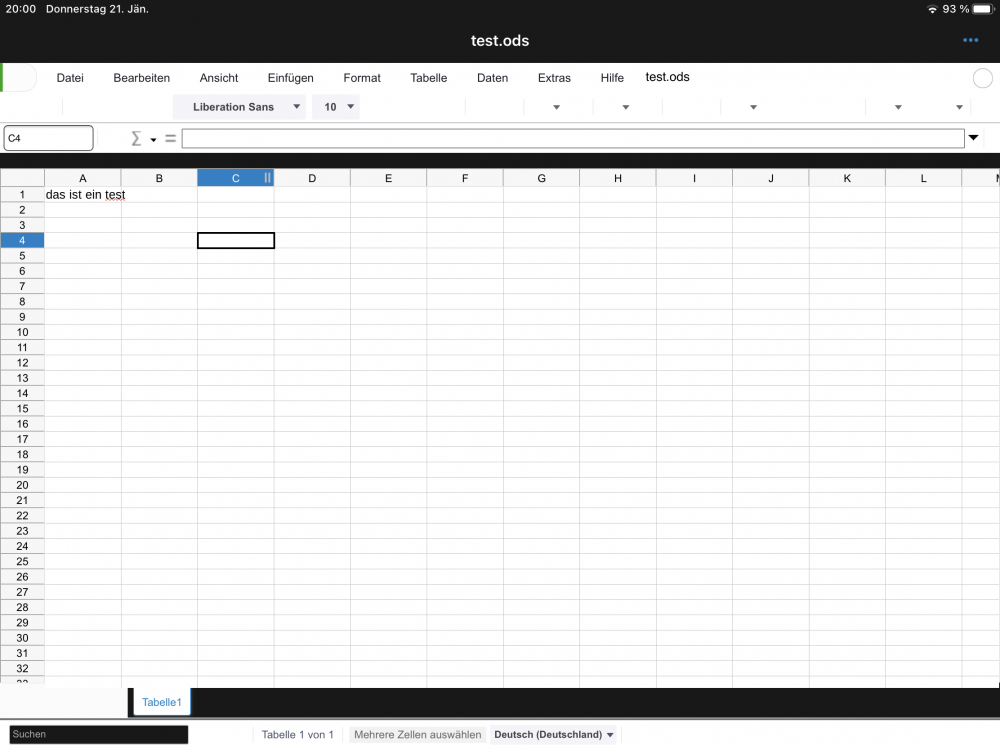Open the three-dots options menu
The width and height of the screenshot is (1000, 750).
point(970,40)
